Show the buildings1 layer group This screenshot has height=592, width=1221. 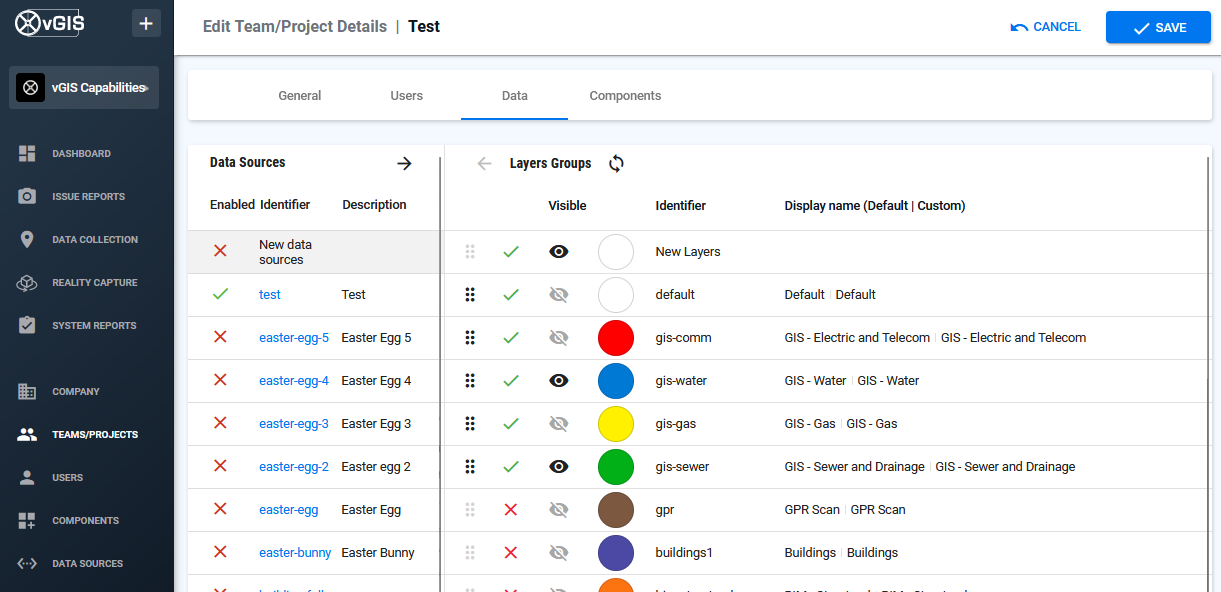(559, 553)
